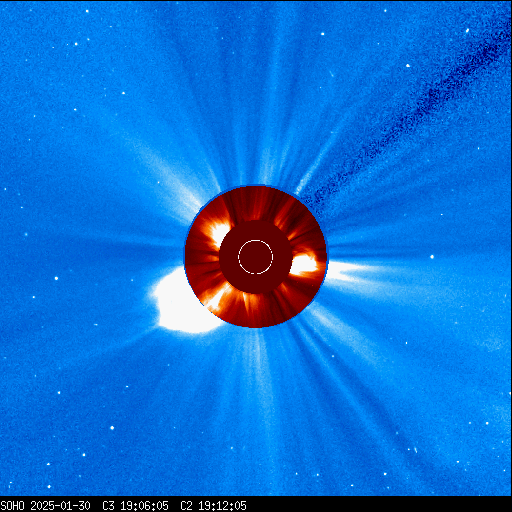Click the SOHO label text
Viewport: 512px width, 512px height.
click(x=12, y=506)
